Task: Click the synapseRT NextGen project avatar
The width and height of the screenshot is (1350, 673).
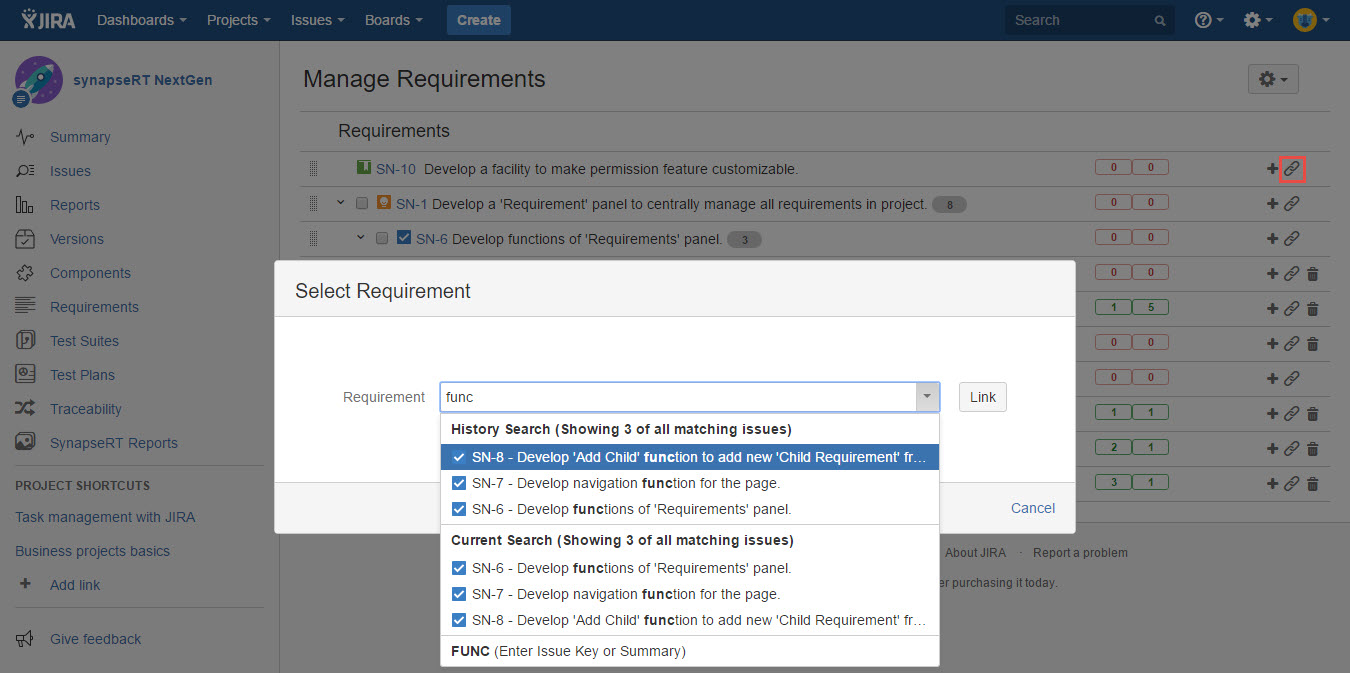Action: 38,81
